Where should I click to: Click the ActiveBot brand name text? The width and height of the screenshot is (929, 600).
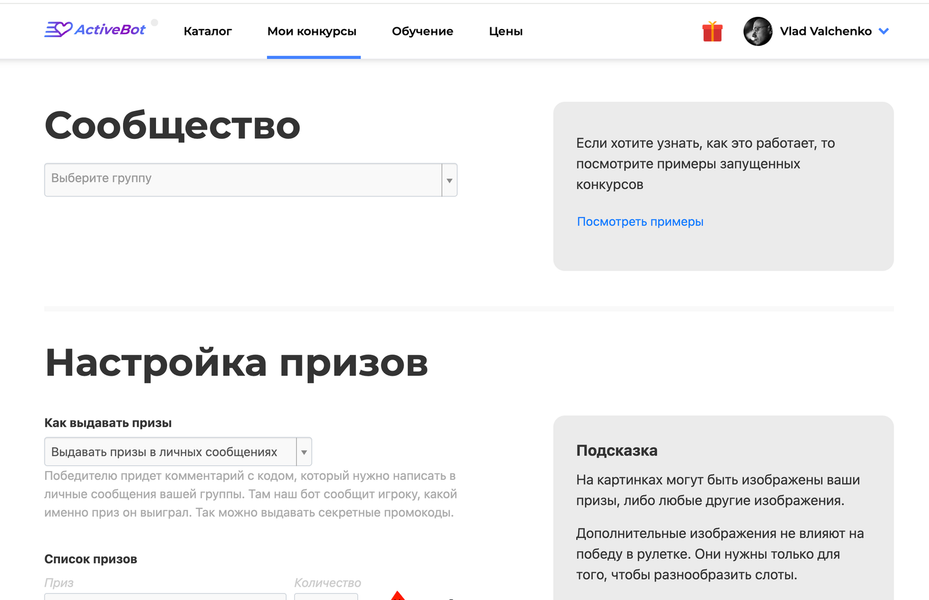coord(110,30)
